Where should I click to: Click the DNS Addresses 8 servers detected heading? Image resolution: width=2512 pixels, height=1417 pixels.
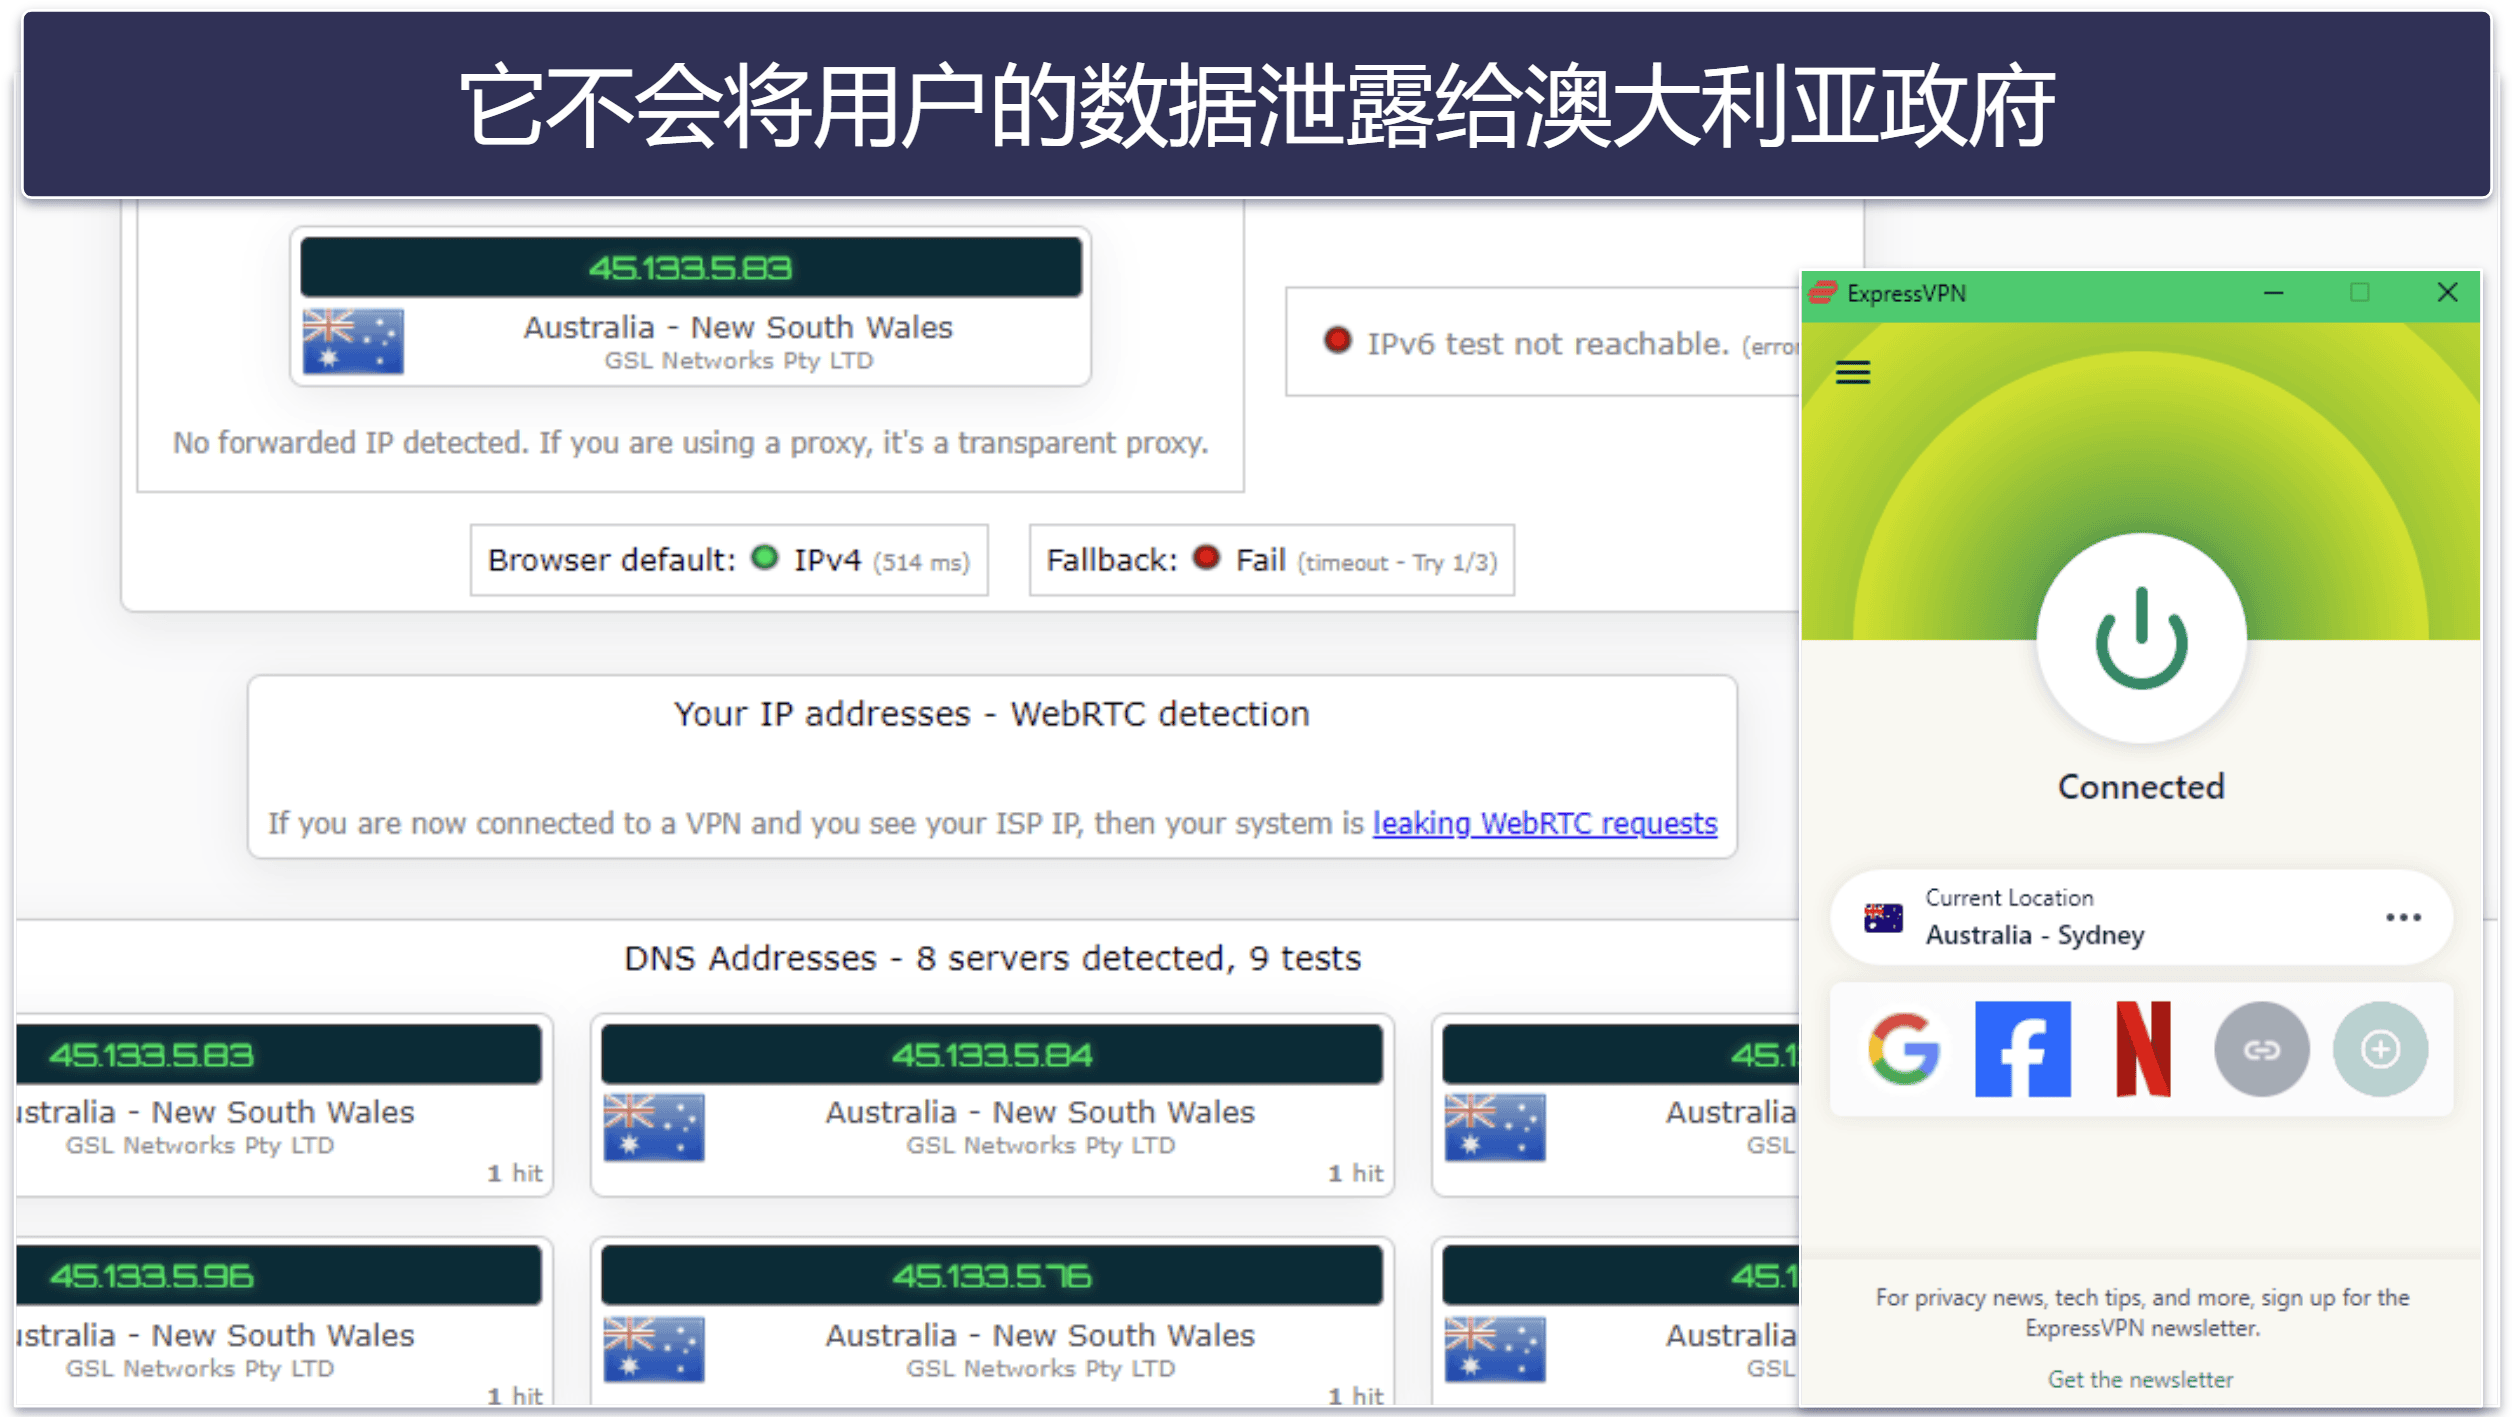tap(992, 958)
